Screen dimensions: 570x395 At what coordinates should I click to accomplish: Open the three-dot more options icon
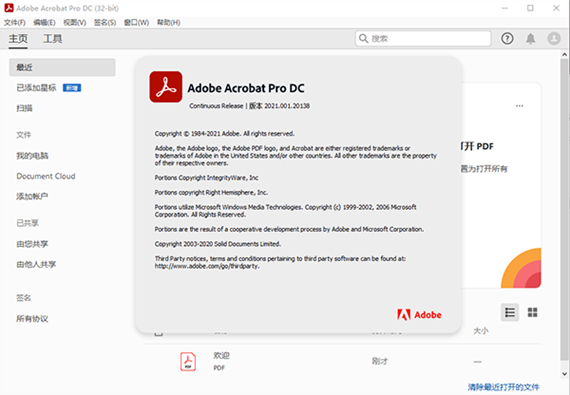pyautogui.click(x=519, y=106)
